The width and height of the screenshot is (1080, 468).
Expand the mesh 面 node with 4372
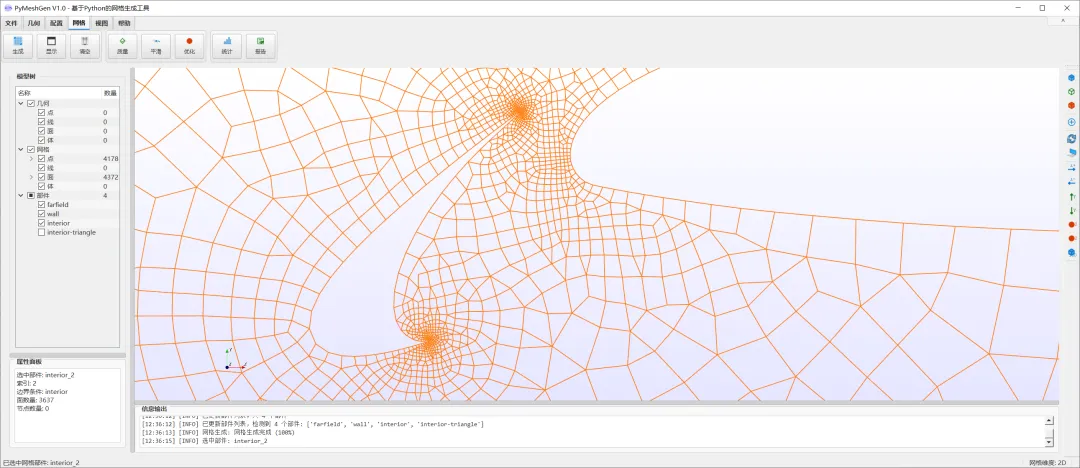pyautogui.click(x=31, y=177)
